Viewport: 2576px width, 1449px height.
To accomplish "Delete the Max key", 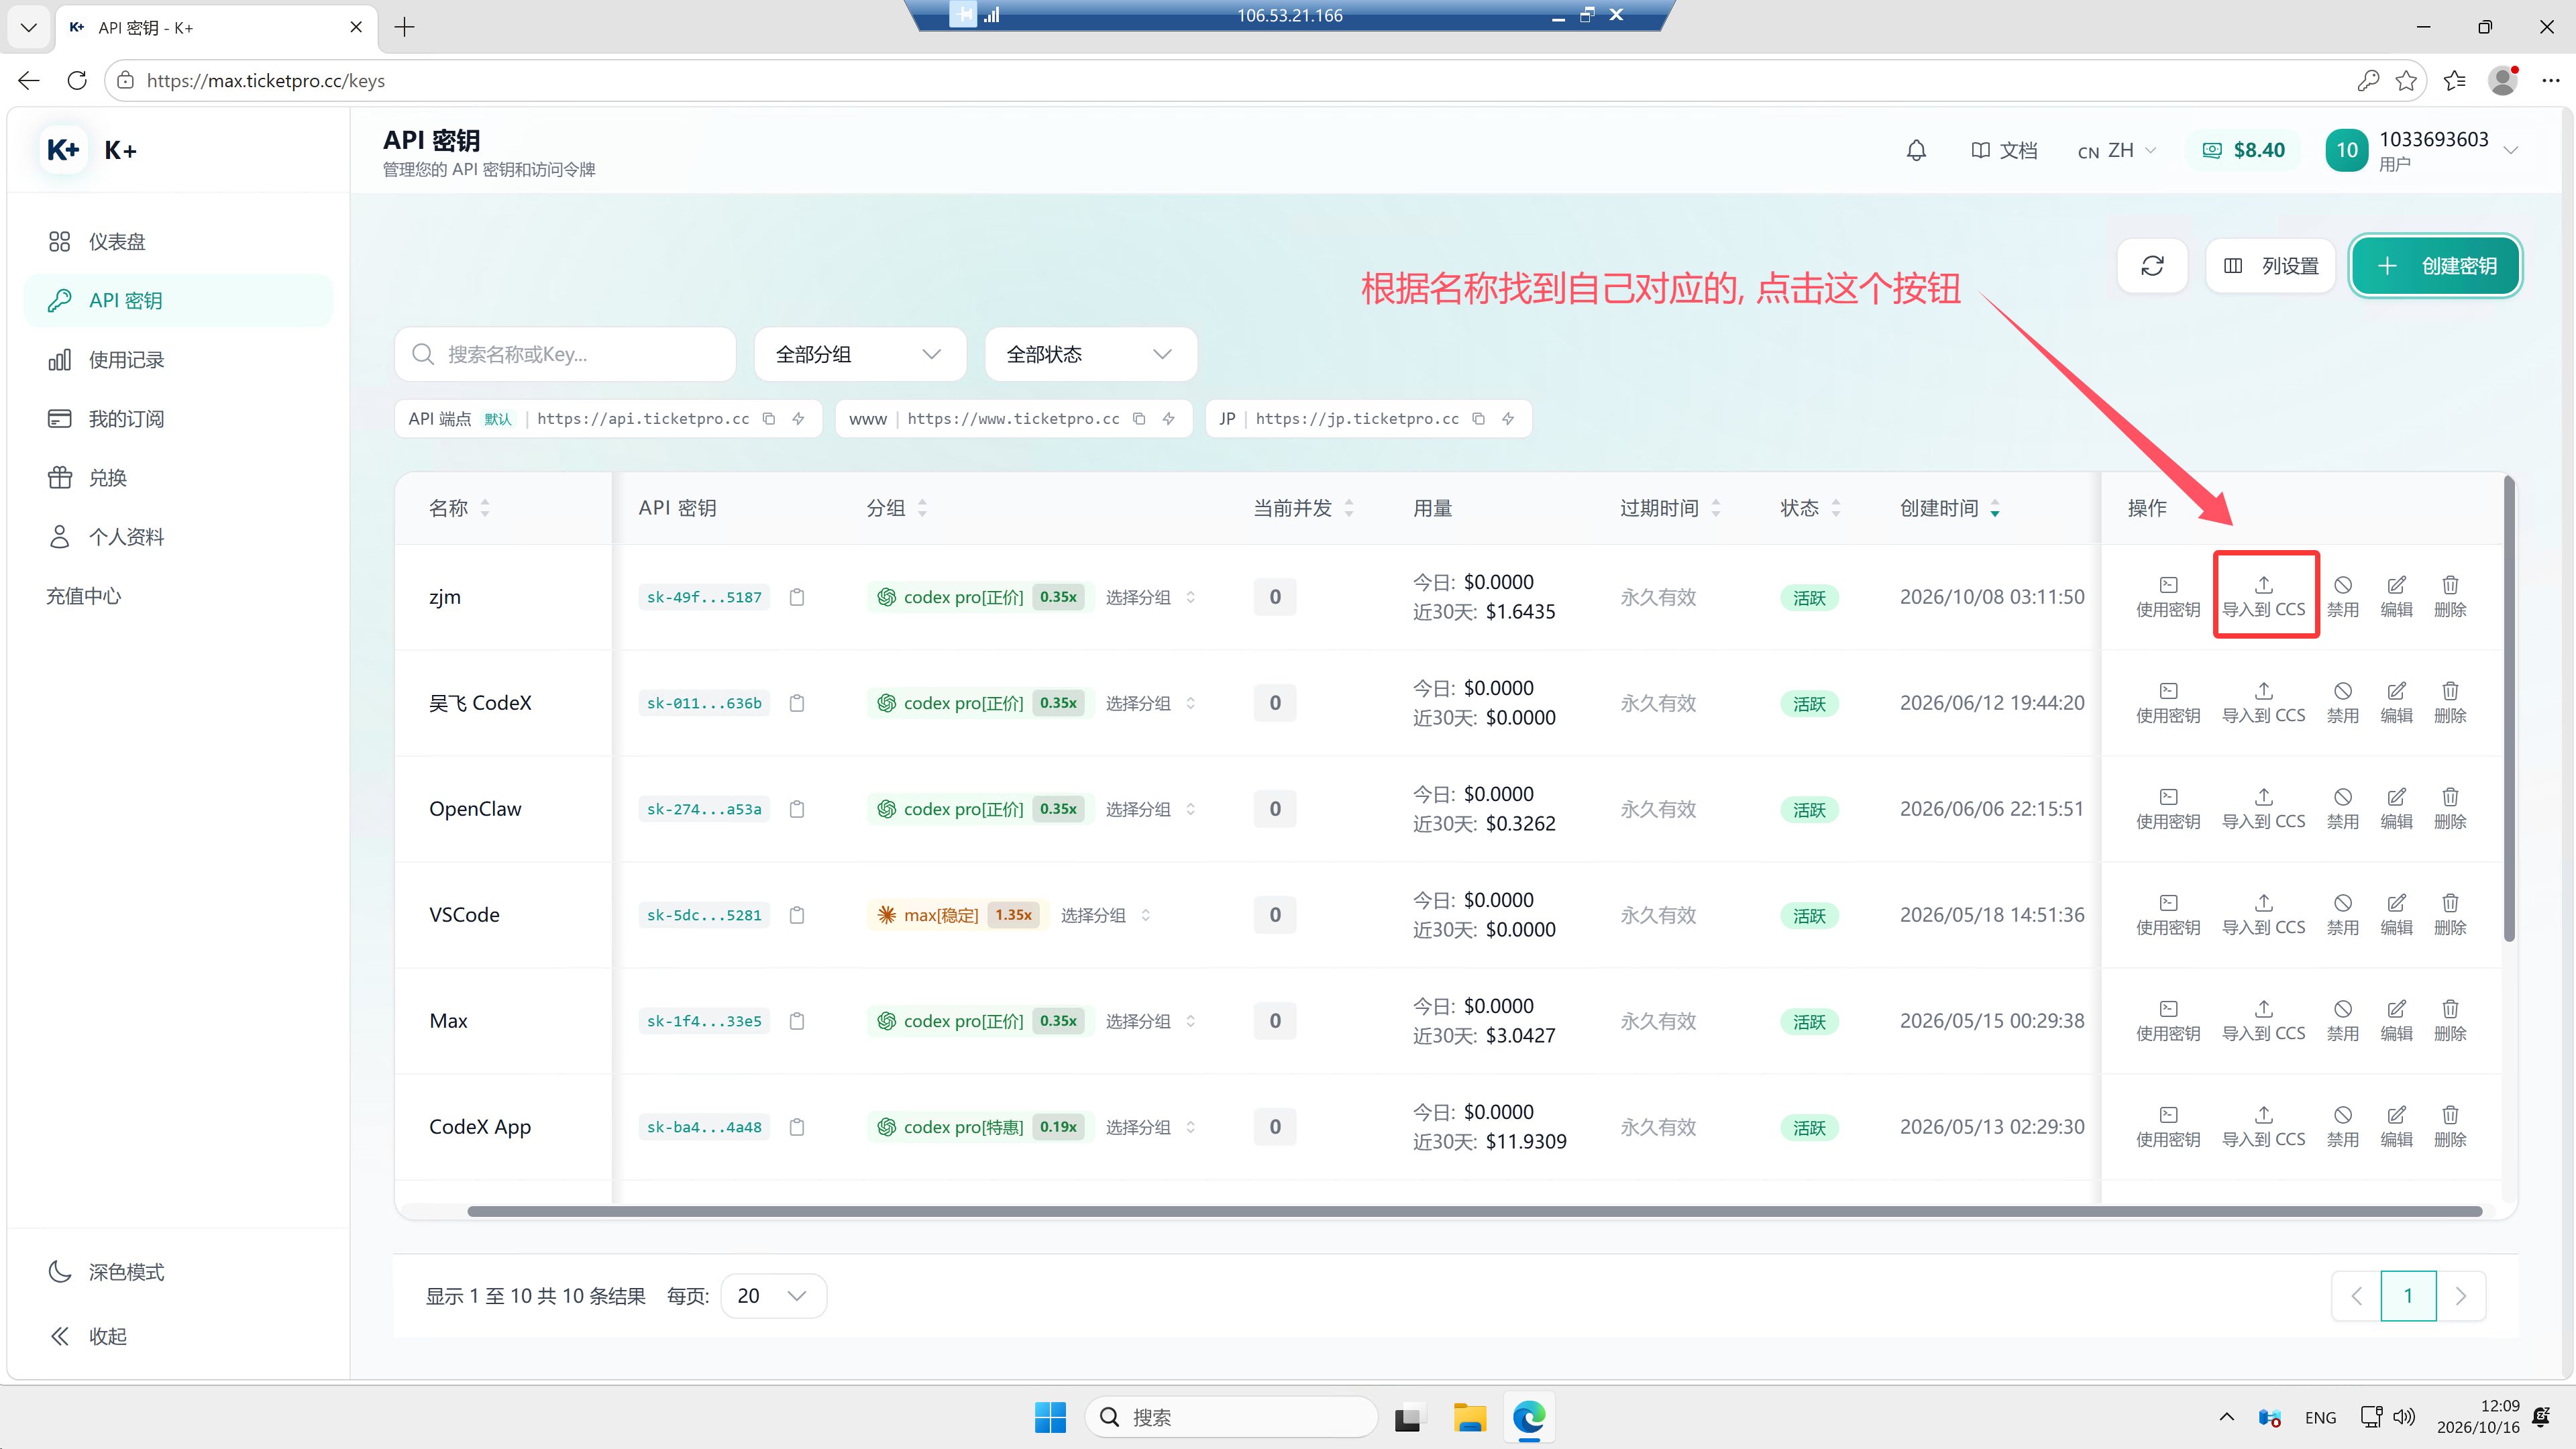I will click(x=2450, y=1021).
